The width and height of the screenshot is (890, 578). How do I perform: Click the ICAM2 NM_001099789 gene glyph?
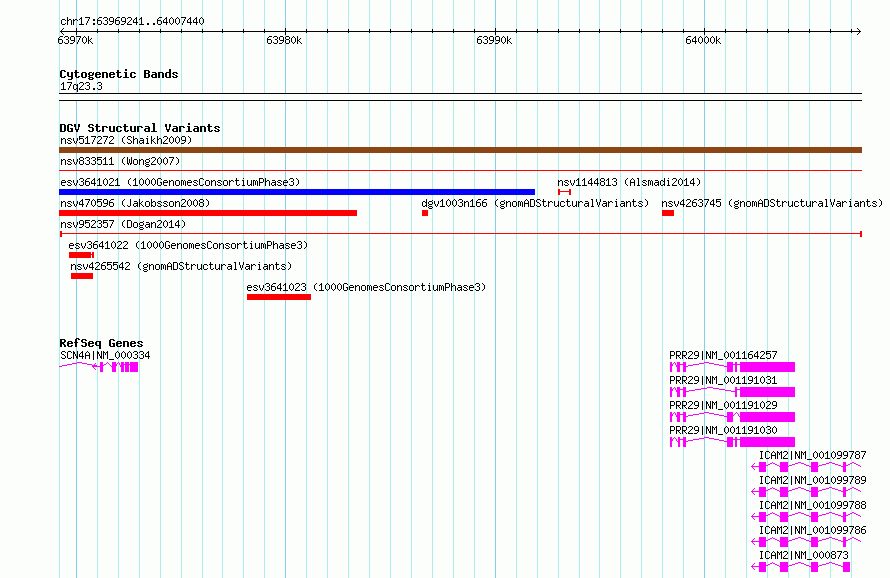806,492
